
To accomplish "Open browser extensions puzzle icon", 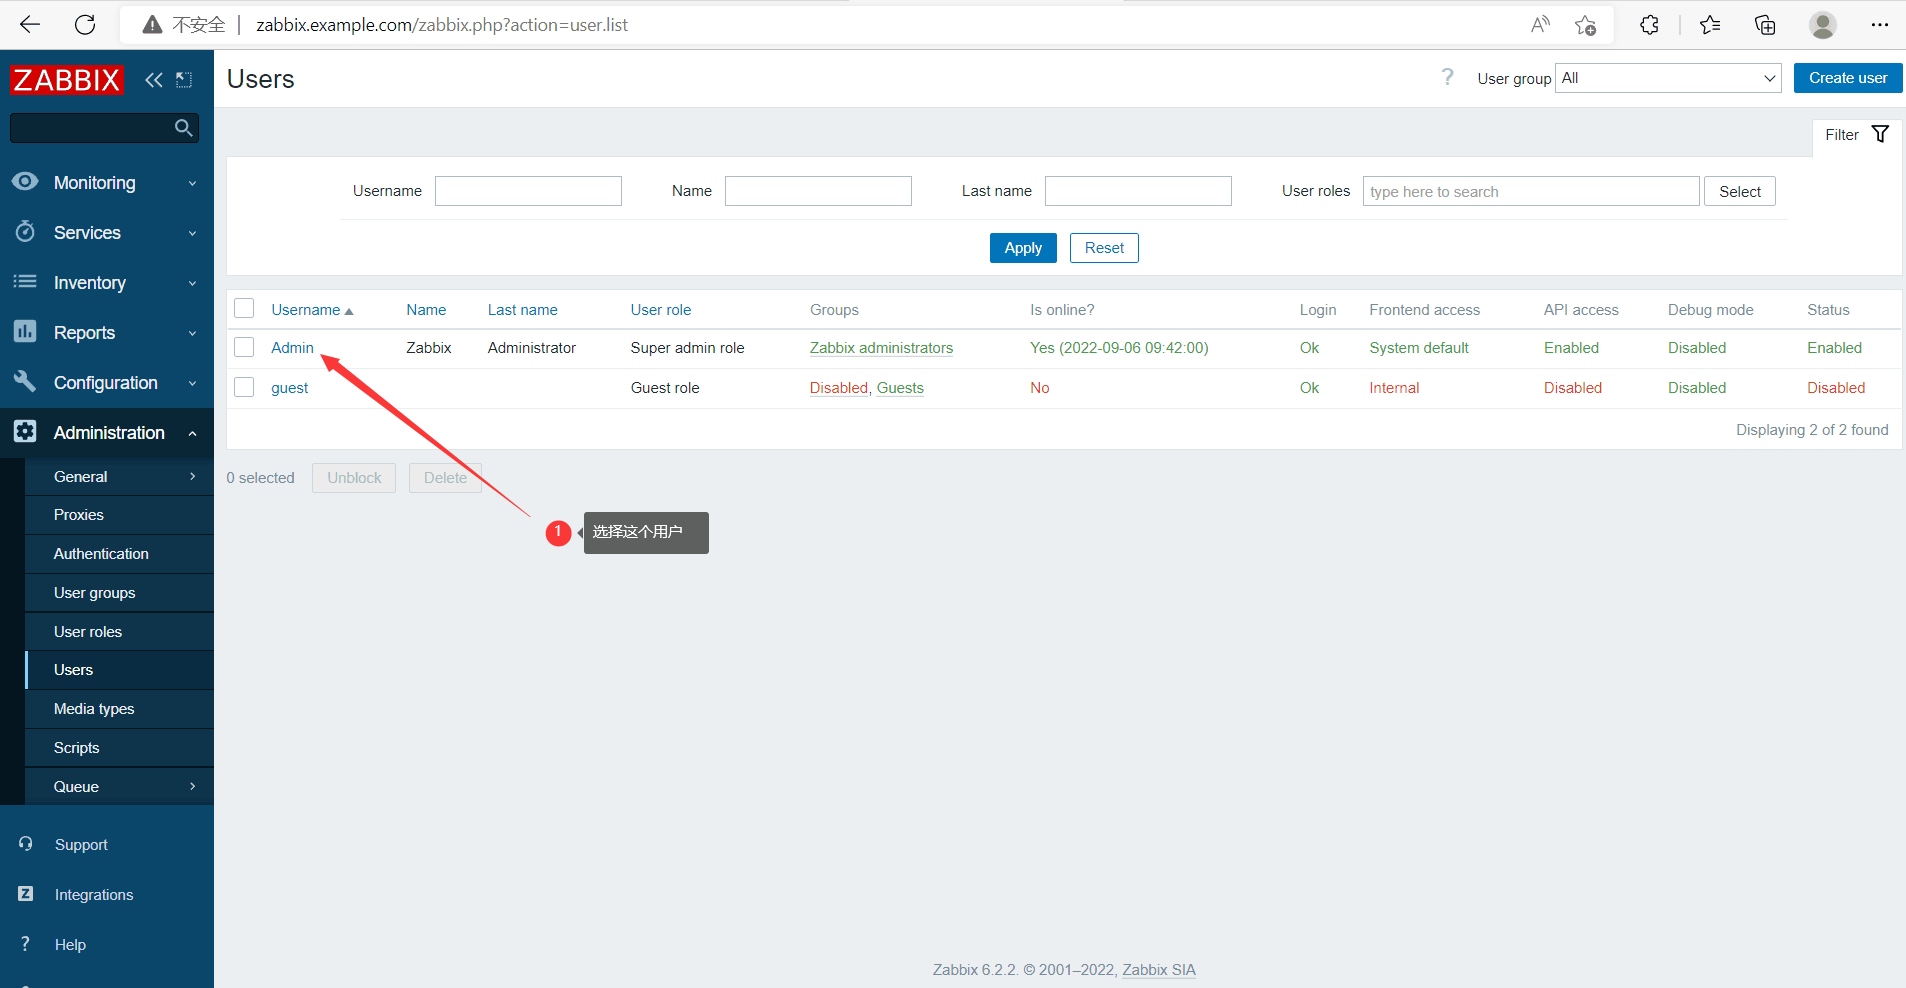I will [x=1650, y=25].
